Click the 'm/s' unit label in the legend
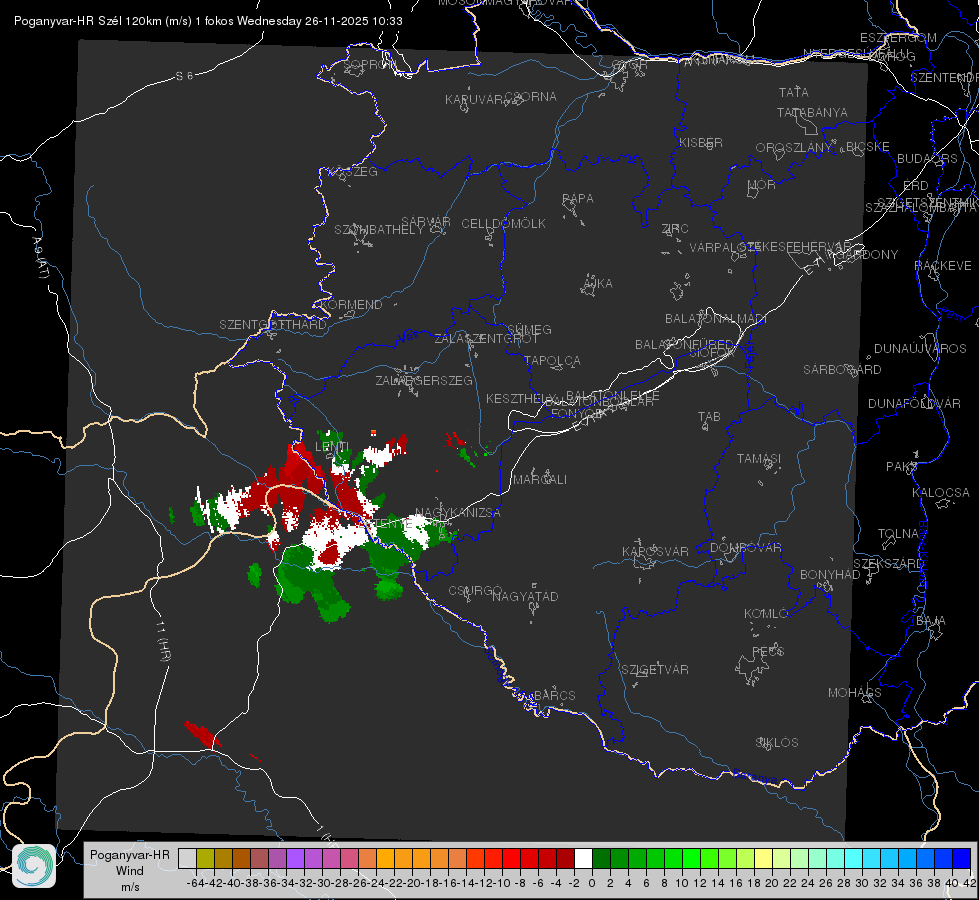 [x=130, y=887]
